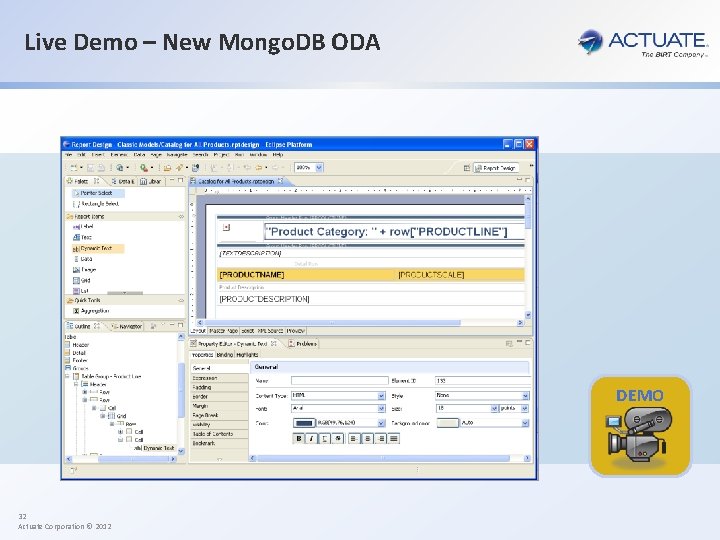Viewport: 720px width, 540px height.
Task: Open the points unit dropdown
Action: pos(525,409)
